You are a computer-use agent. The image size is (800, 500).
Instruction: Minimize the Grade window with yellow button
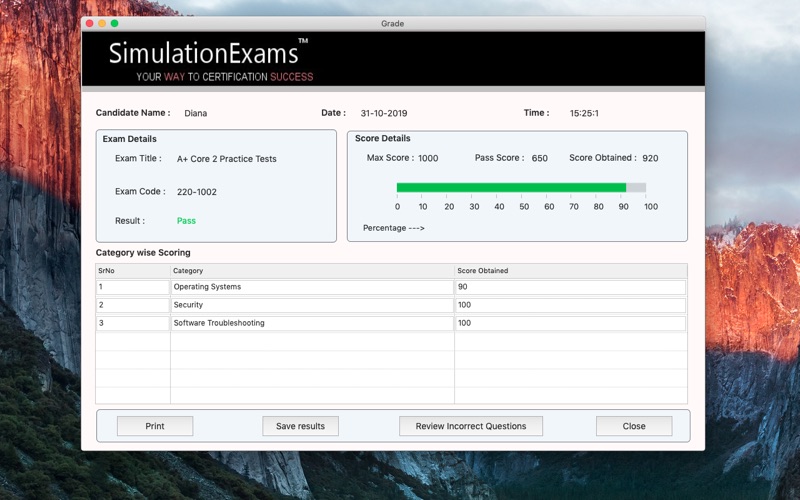[102, 23]
